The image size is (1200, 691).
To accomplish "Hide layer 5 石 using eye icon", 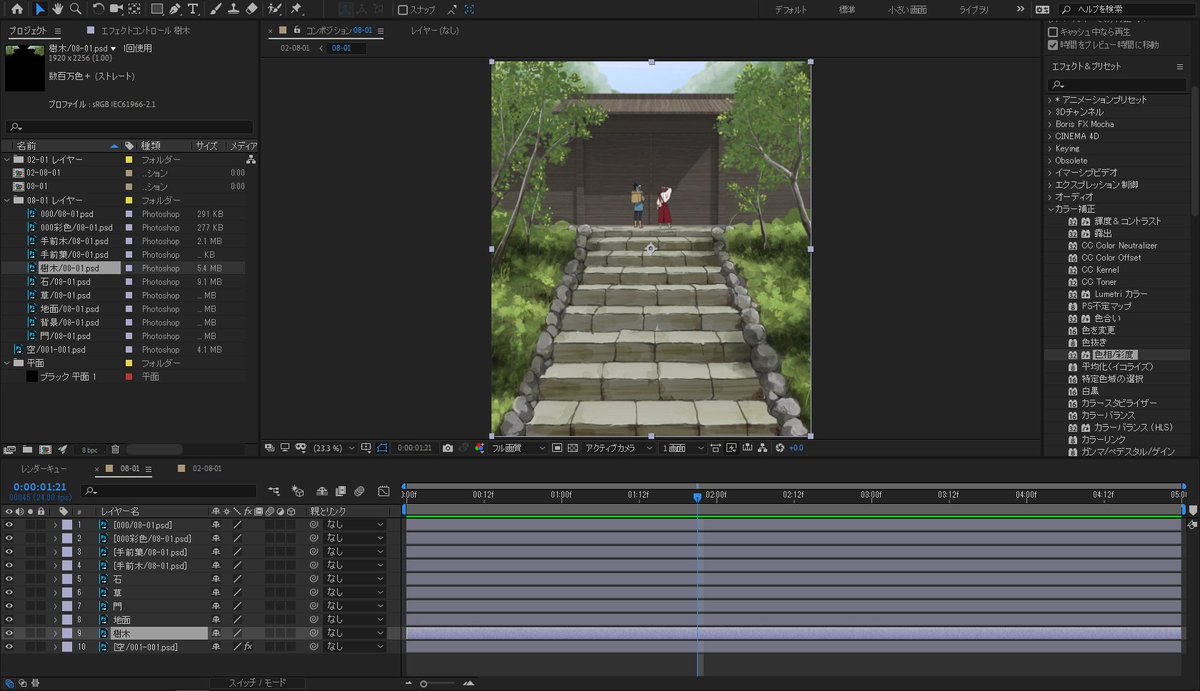I will coord(9,579).
